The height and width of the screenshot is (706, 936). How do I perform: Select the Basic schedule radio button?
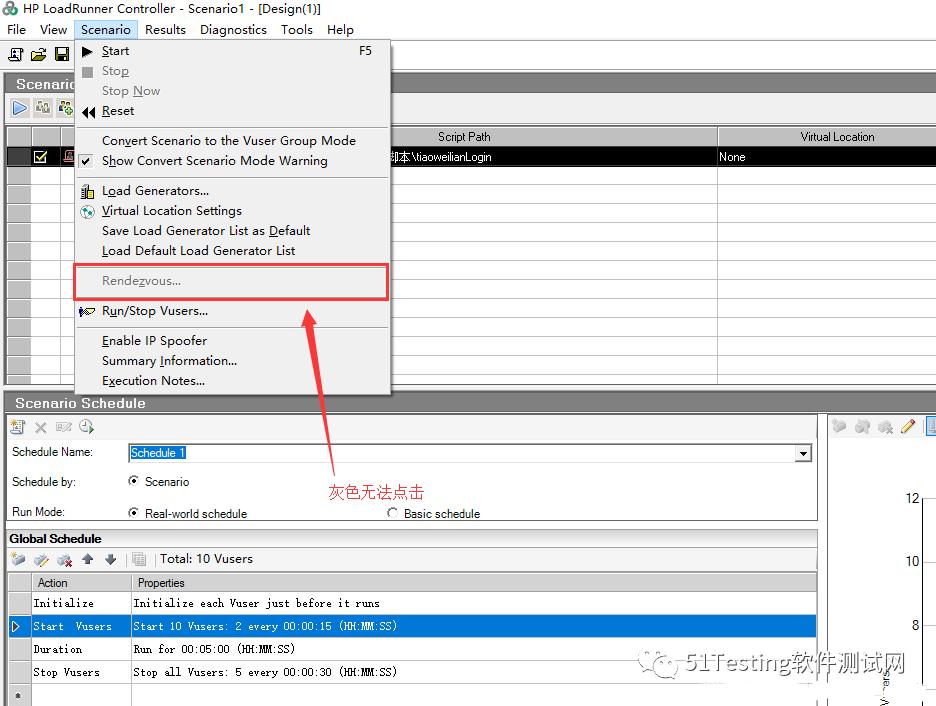coord(392,513)
